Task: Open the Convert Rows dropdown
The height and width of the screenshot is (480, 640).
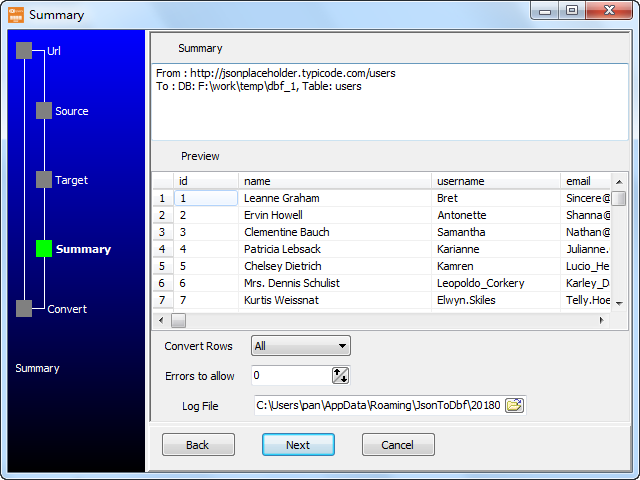Action: click(300, 346)
